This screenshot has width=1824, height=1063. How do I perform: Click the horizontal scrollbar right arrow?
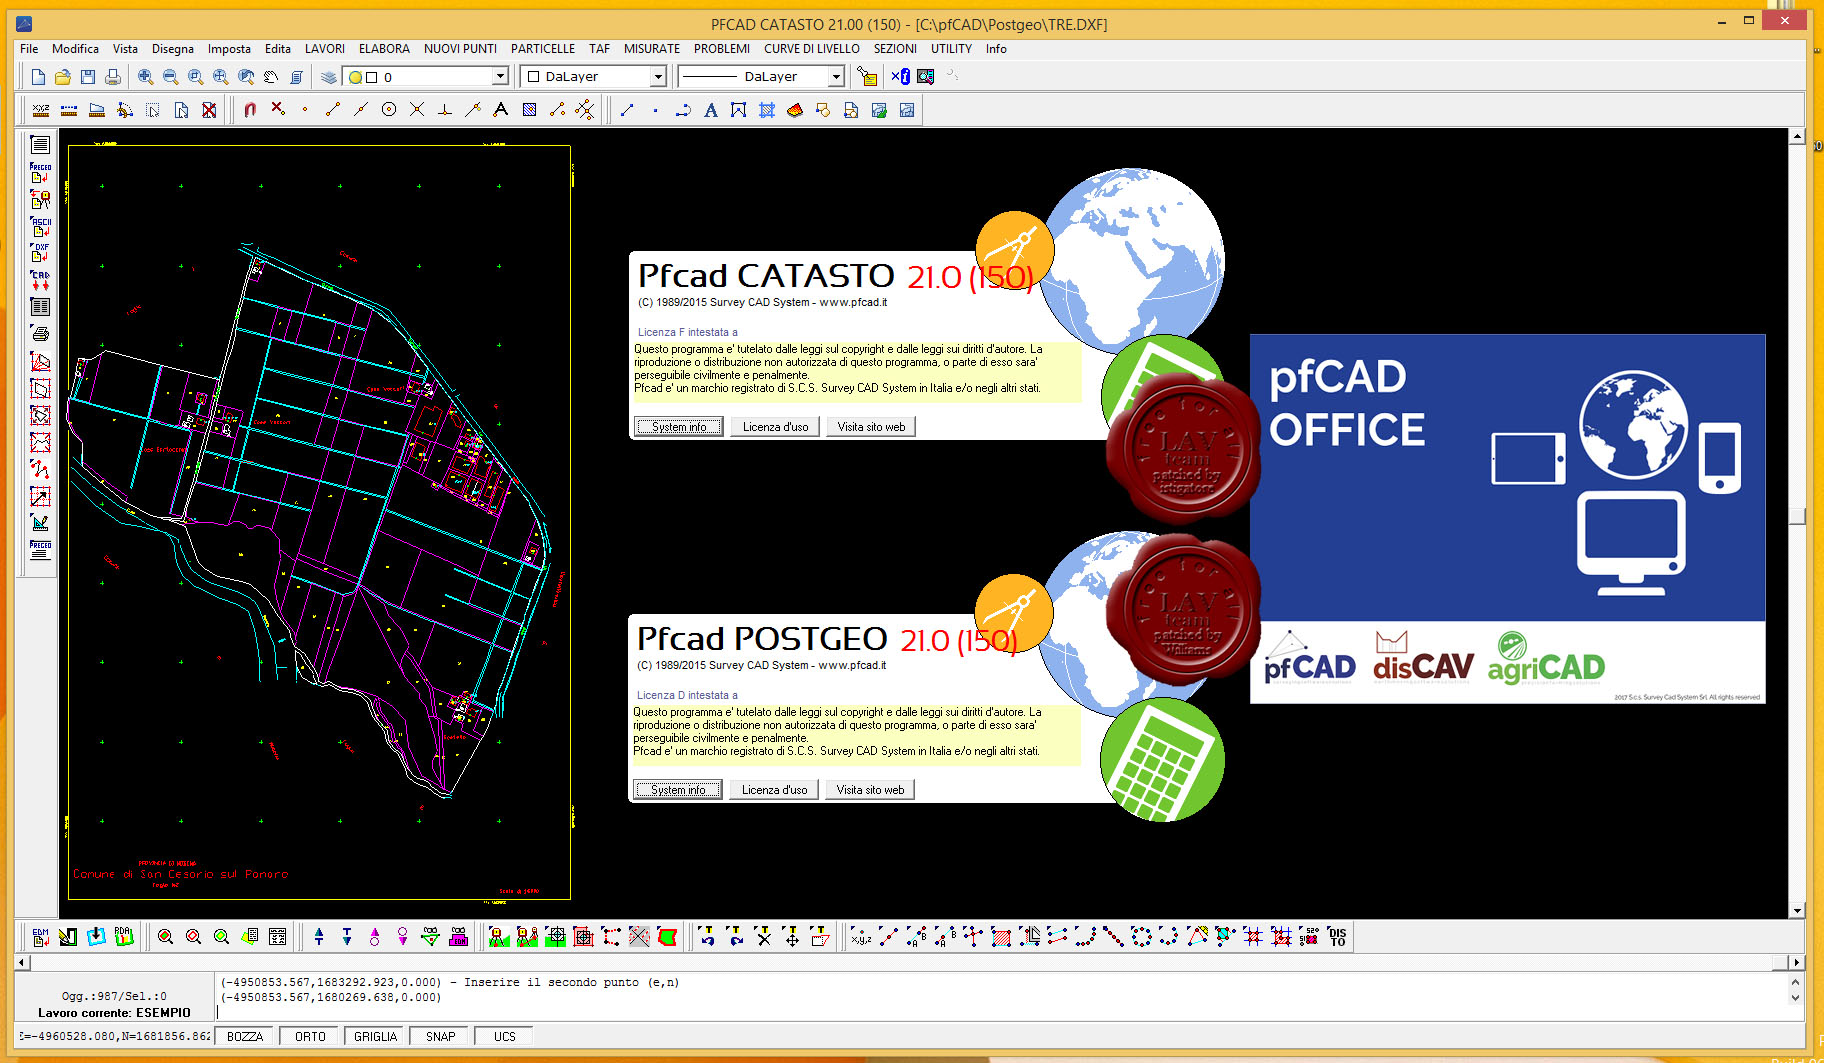pyautogui.click(x=1797, y=962)
